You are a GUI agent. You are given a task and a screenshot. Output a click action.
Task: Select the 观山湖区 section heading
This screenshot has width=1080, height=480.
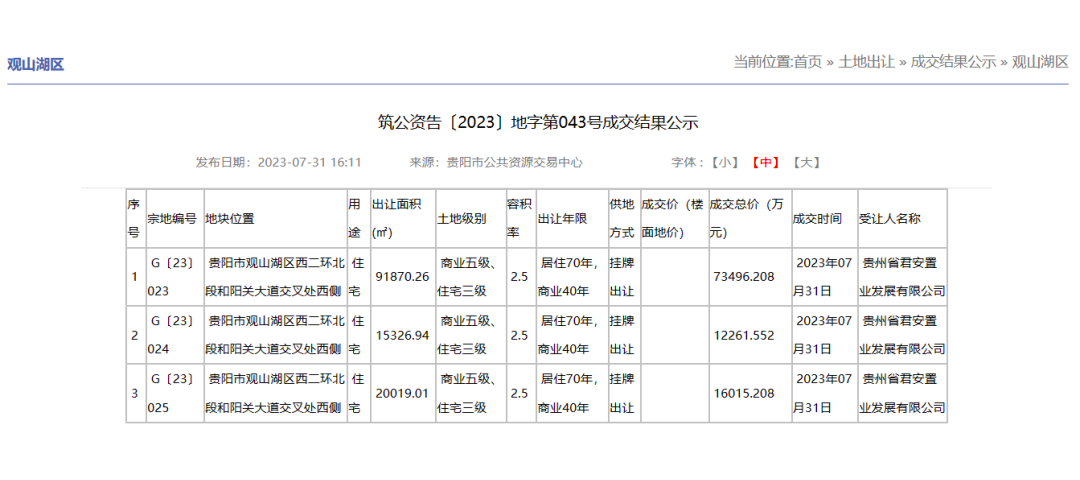(x=35, y=65)
